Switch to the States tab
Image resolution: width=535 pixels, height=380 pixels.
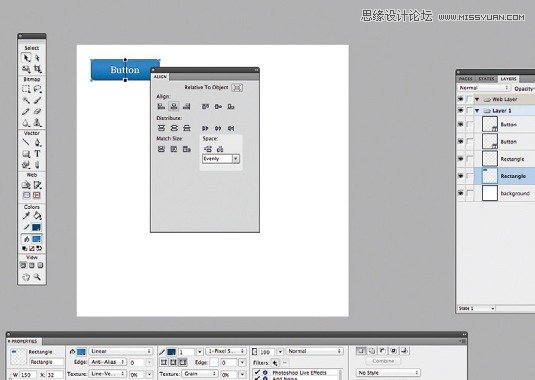486,79
